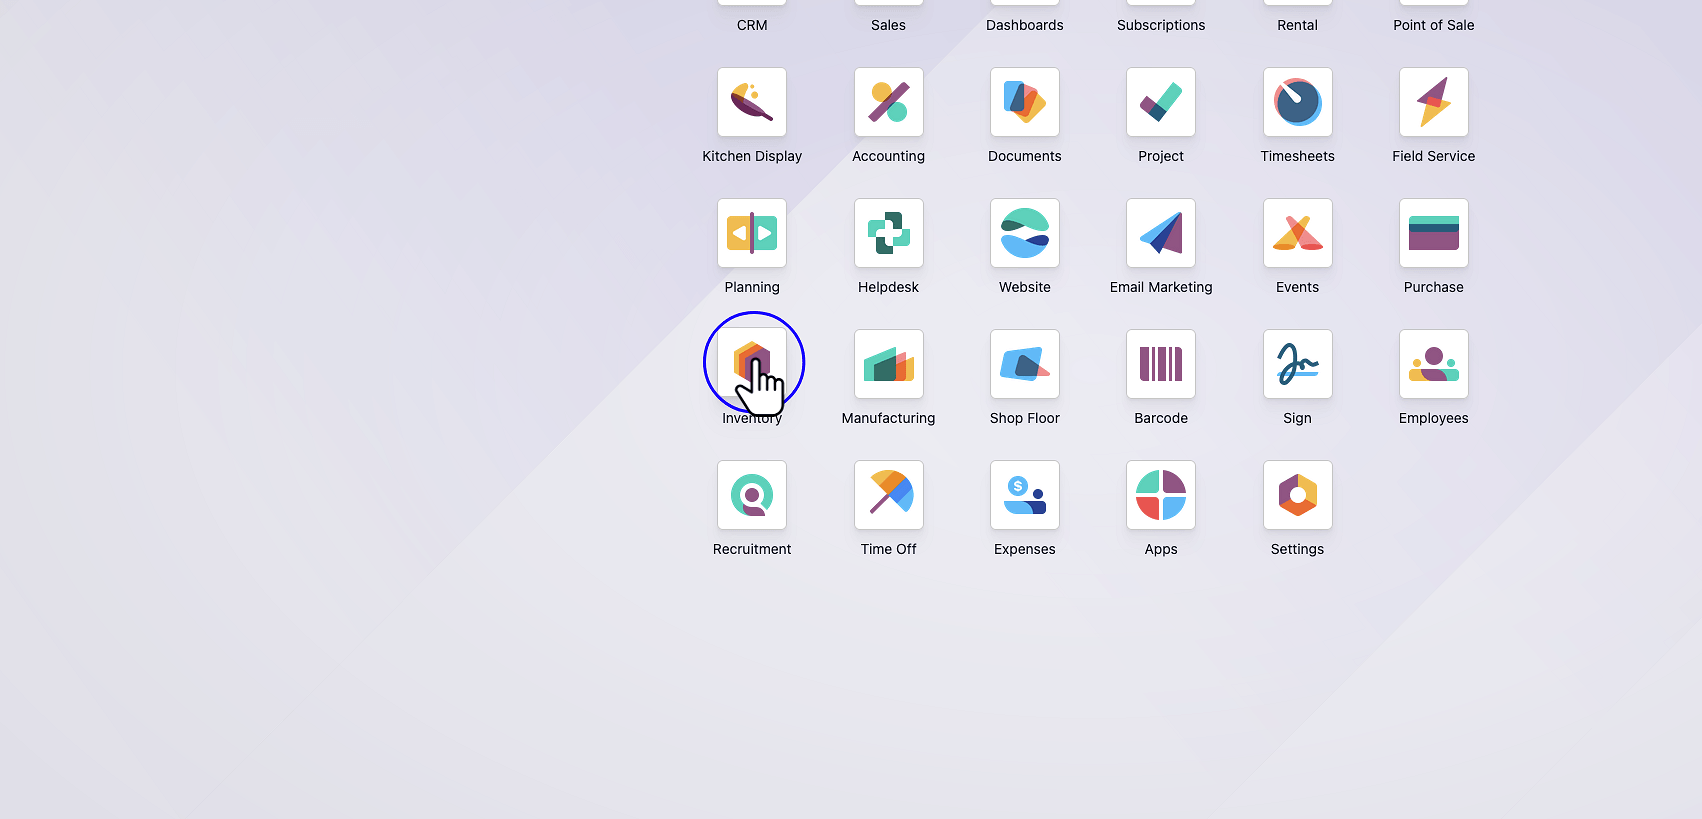Screen dimensions: 1702x819
Task: Open the Recruitment app icon
Action: (x=752, y=495)
